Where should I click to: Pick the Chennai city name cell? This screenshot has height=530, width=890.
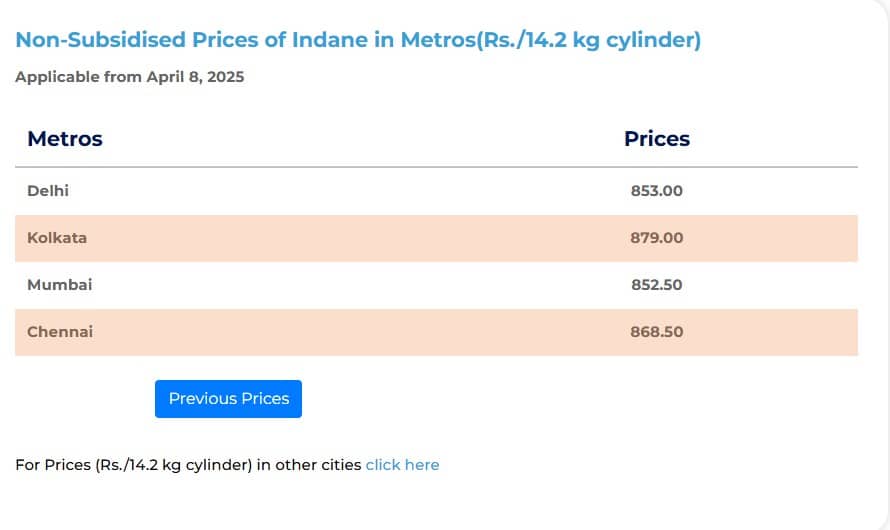click(60, 332)
